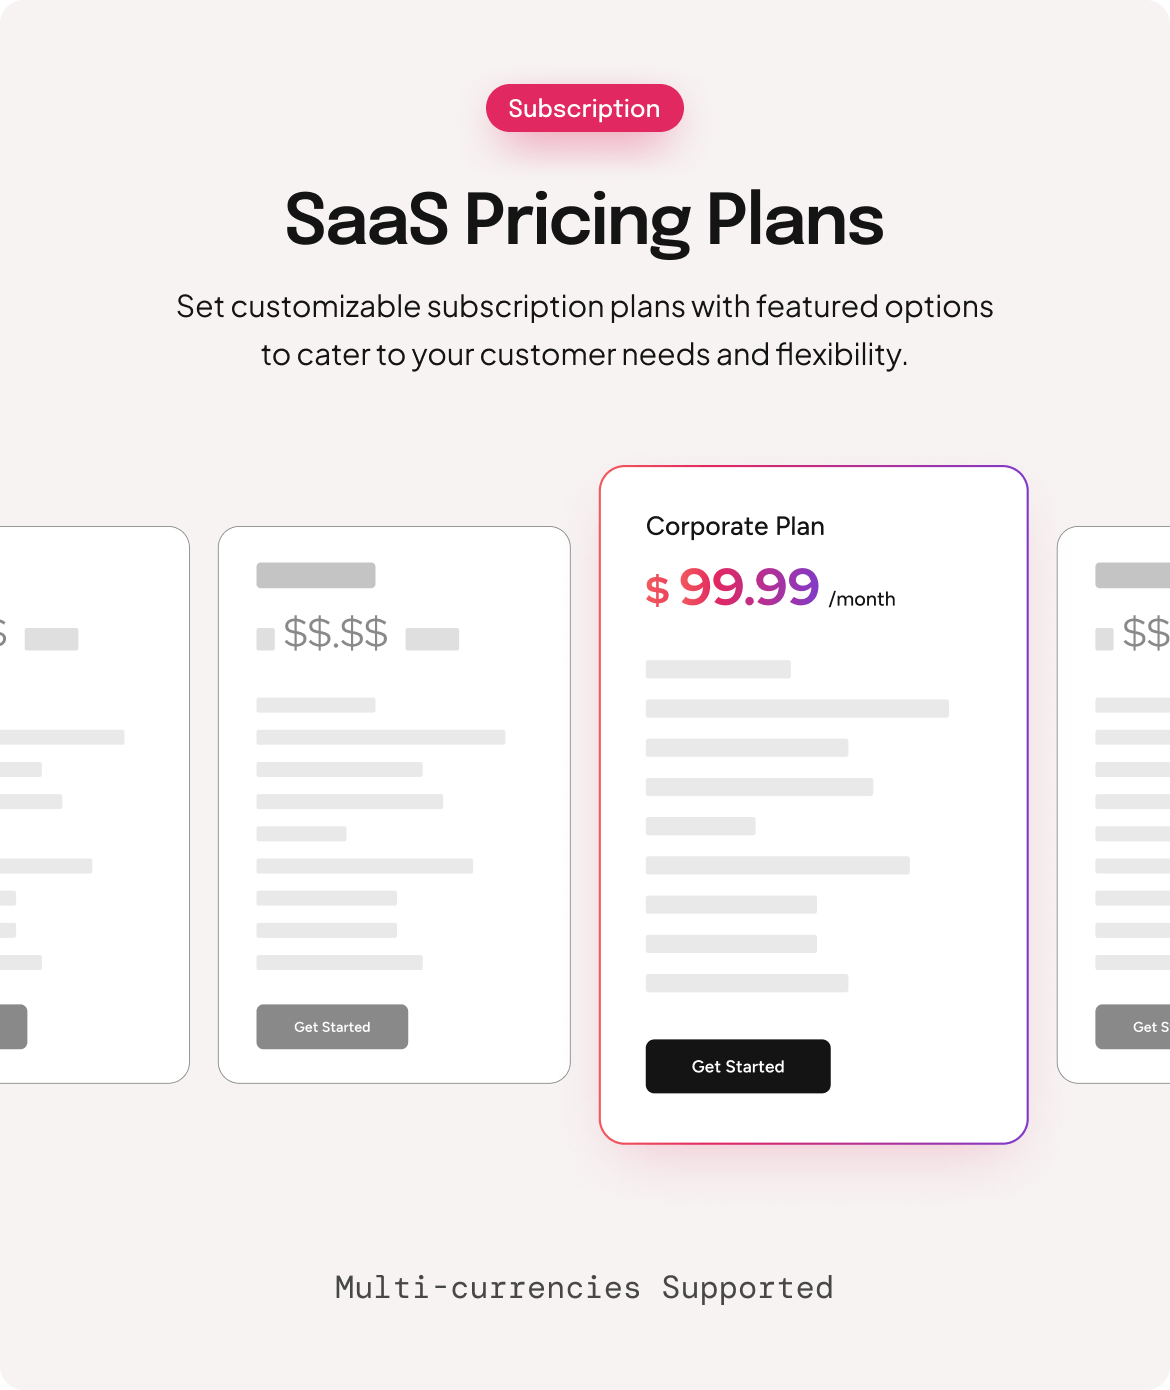Click the cut-off Get Started button at right edge
This screenshot has height=1390, width=1170.
click(x=1133, y=1027)
